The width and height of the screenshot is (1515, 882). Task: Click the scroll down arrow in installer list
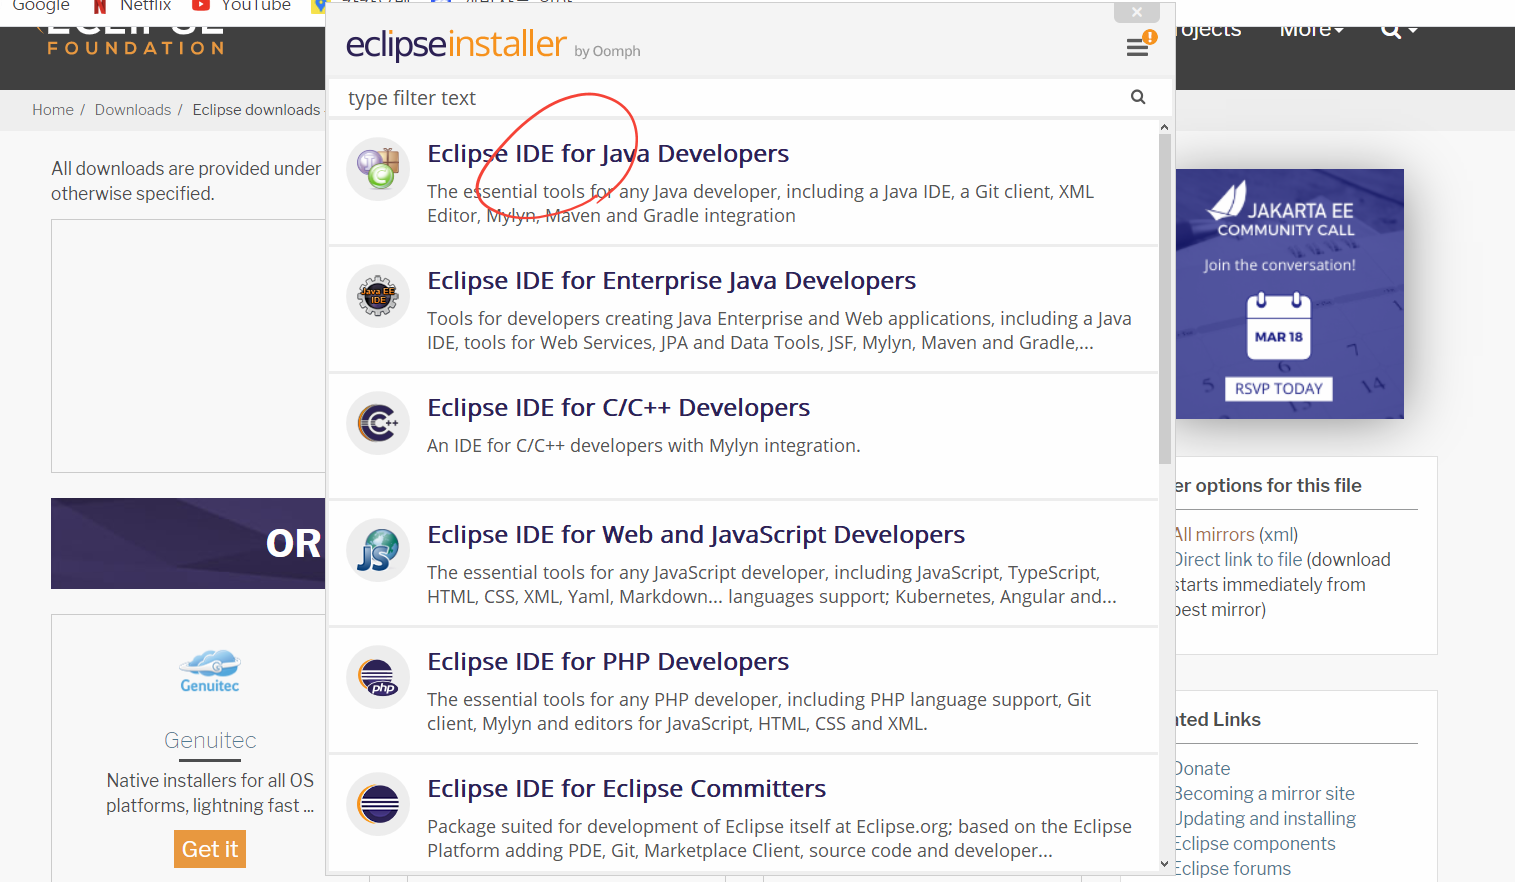(1164, 864)
